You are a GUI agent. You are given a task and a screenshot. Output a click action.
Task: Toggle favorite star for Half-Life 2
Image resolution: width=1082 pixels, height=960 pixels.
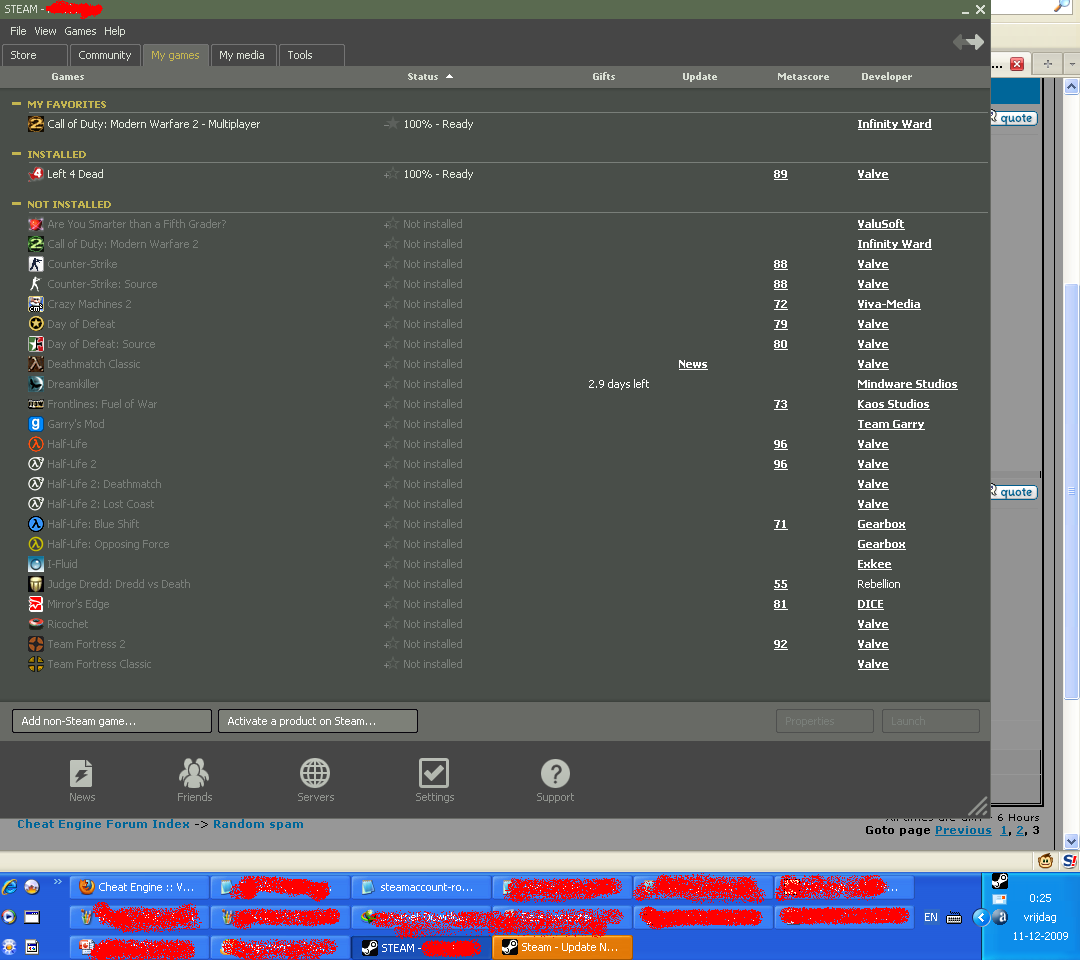pyautogui.click(x=391, y=464)
